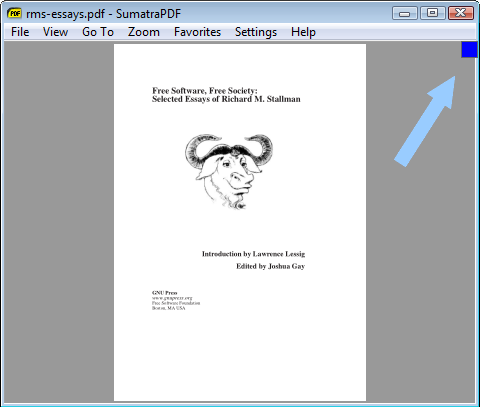This screenshot has width=480, height=407.
Task: Click the window title 'rms-essays.pdf - SumatraPDF'
Action: click(x=103, y=14)
